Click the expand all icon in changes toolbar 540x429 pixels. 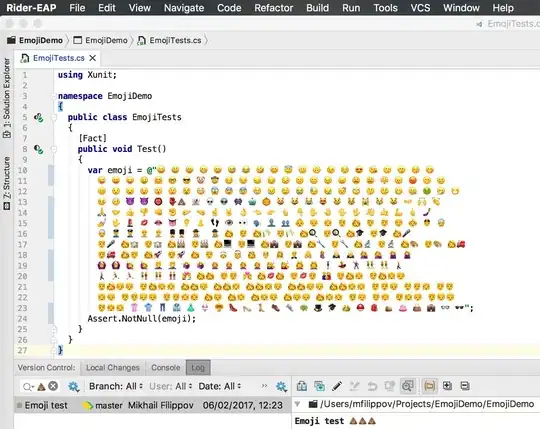click(447, 386)
